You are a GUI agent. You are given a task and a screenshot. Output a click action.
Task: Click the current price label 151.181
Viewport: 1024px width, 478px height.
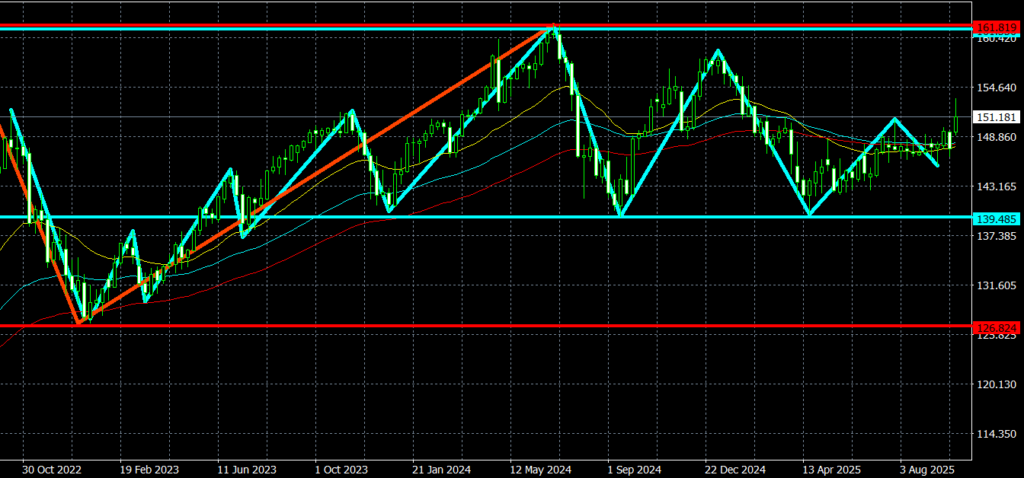click(997, 117)
